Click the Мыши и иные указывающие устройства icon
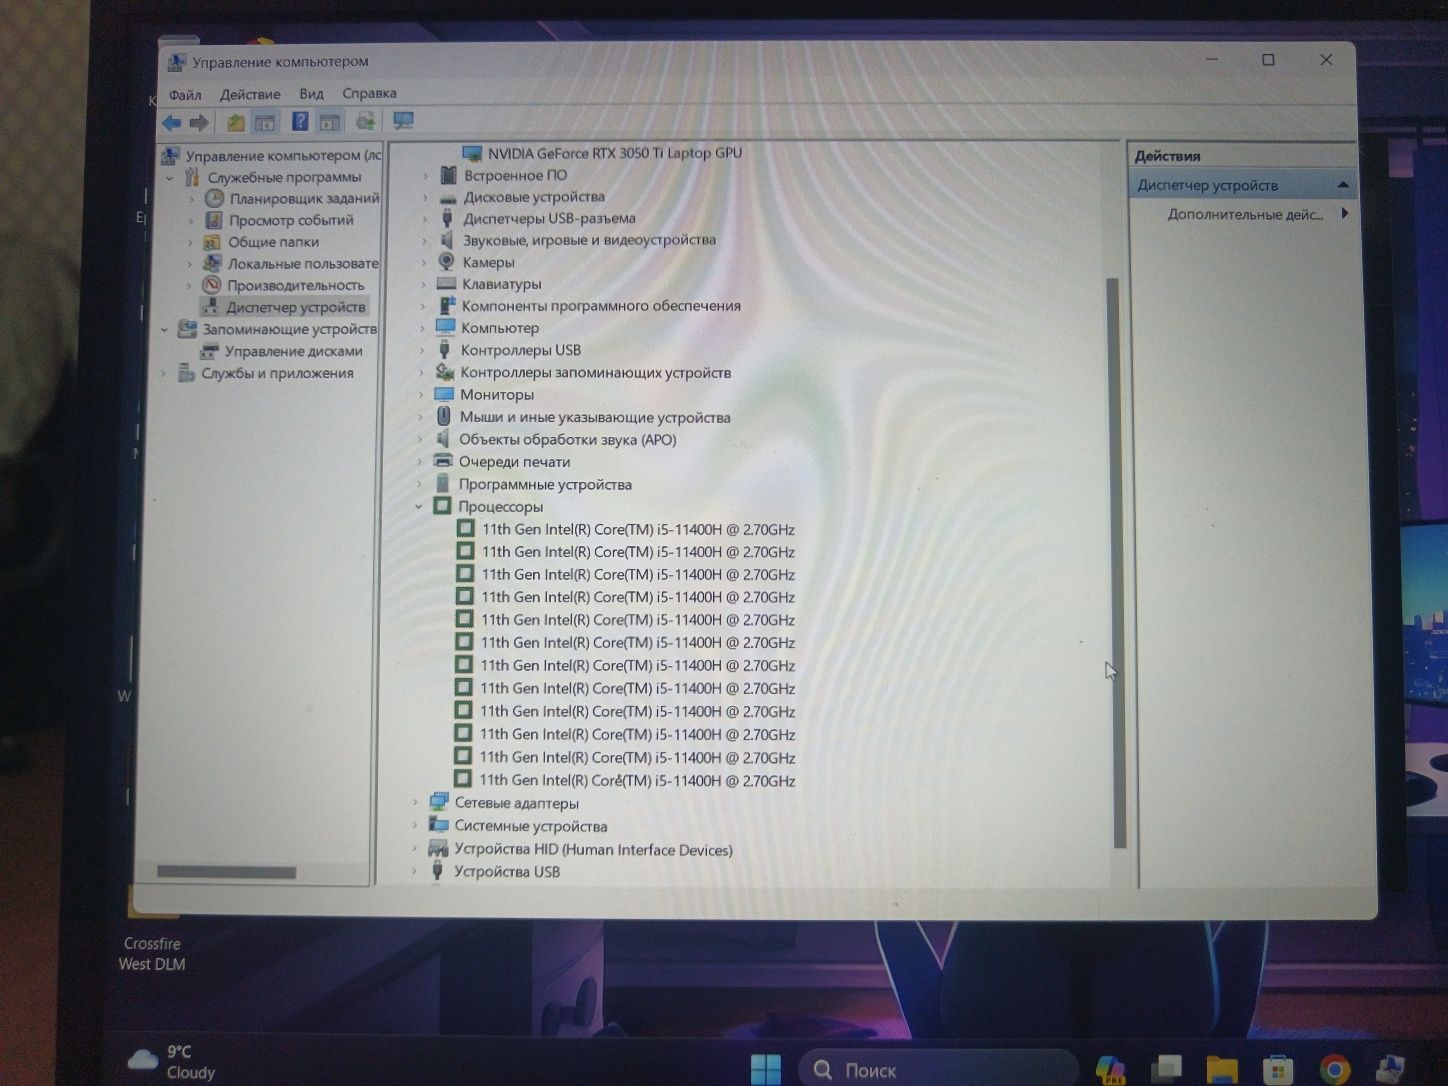The width and height of the screenshot is (1448, 1086). click(444, 417)
